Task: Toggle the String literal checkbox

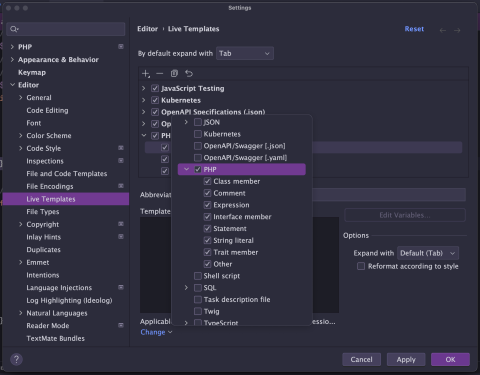Action: [207, 240]
